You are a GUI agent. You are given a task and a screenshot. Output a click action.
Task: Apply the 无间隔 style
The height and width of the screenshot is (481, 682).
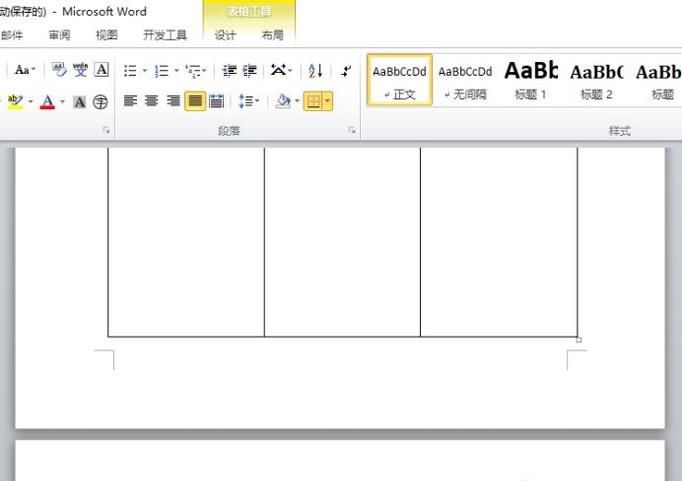click(465, 80)
